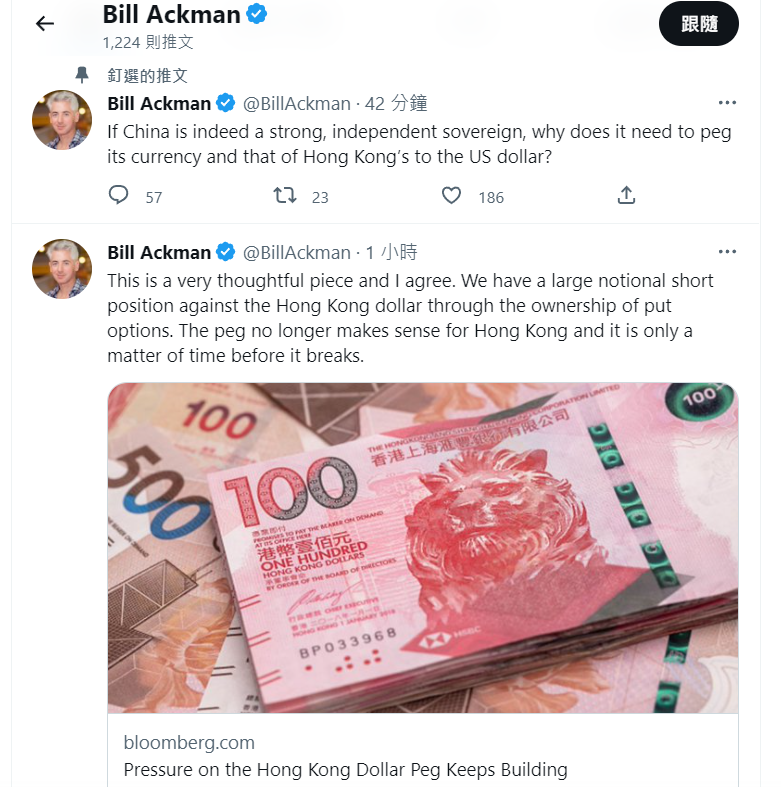781x787 pixels.
Task: Click the pin icon beside 釘選的推文
Action: point(82,75)
